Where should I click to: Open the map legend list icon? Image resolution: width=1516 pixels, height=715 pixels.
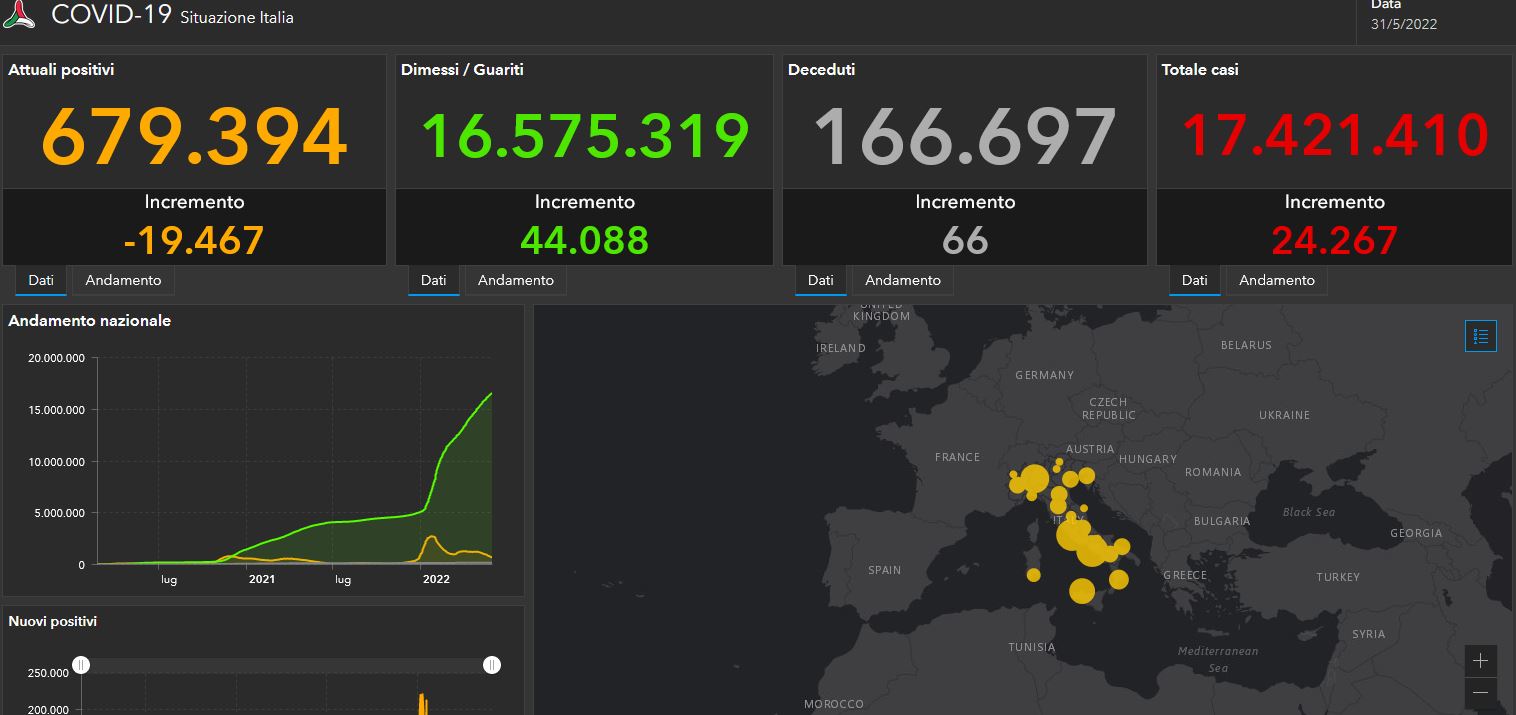click(x=1481, y=337)
